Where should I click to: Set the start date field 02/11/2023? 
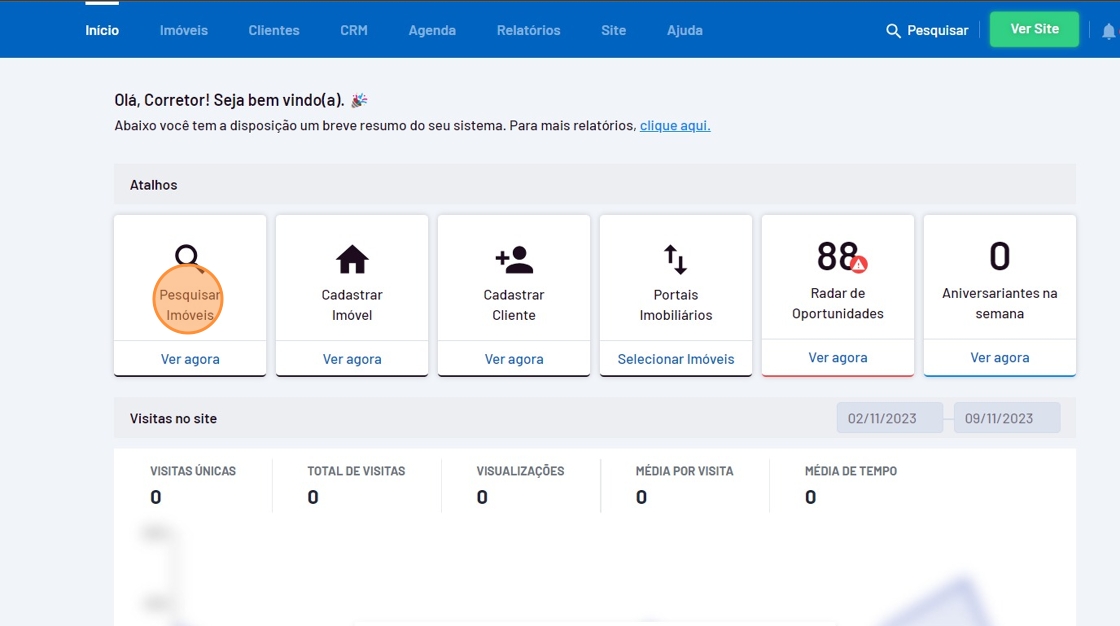pyautogui.click(x=889, y=418)
